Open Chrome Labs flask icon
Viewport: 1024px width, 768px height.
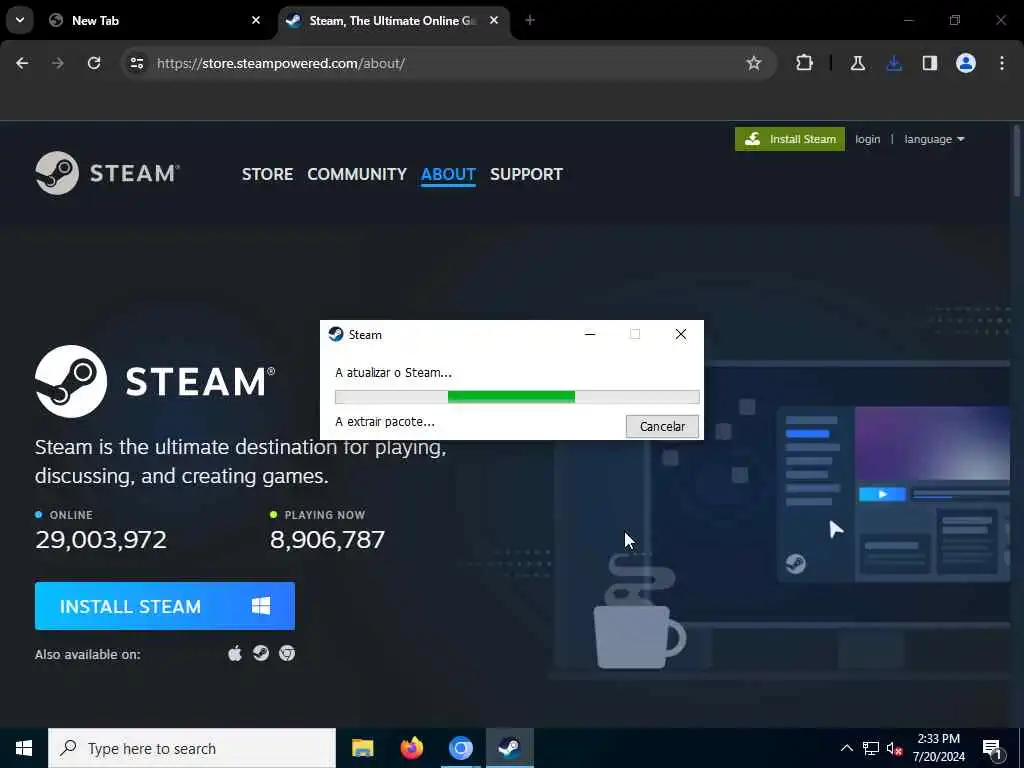point(857,63)
